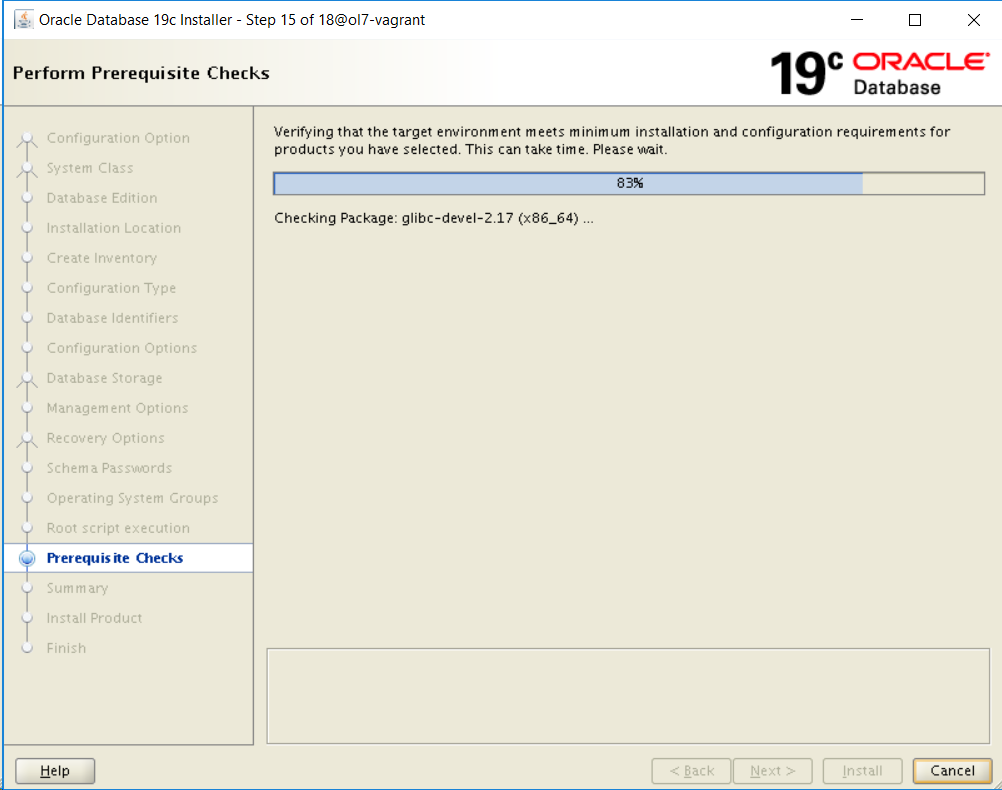
Task: Select the Configuration Option step
Action: (x=118, y=138)
